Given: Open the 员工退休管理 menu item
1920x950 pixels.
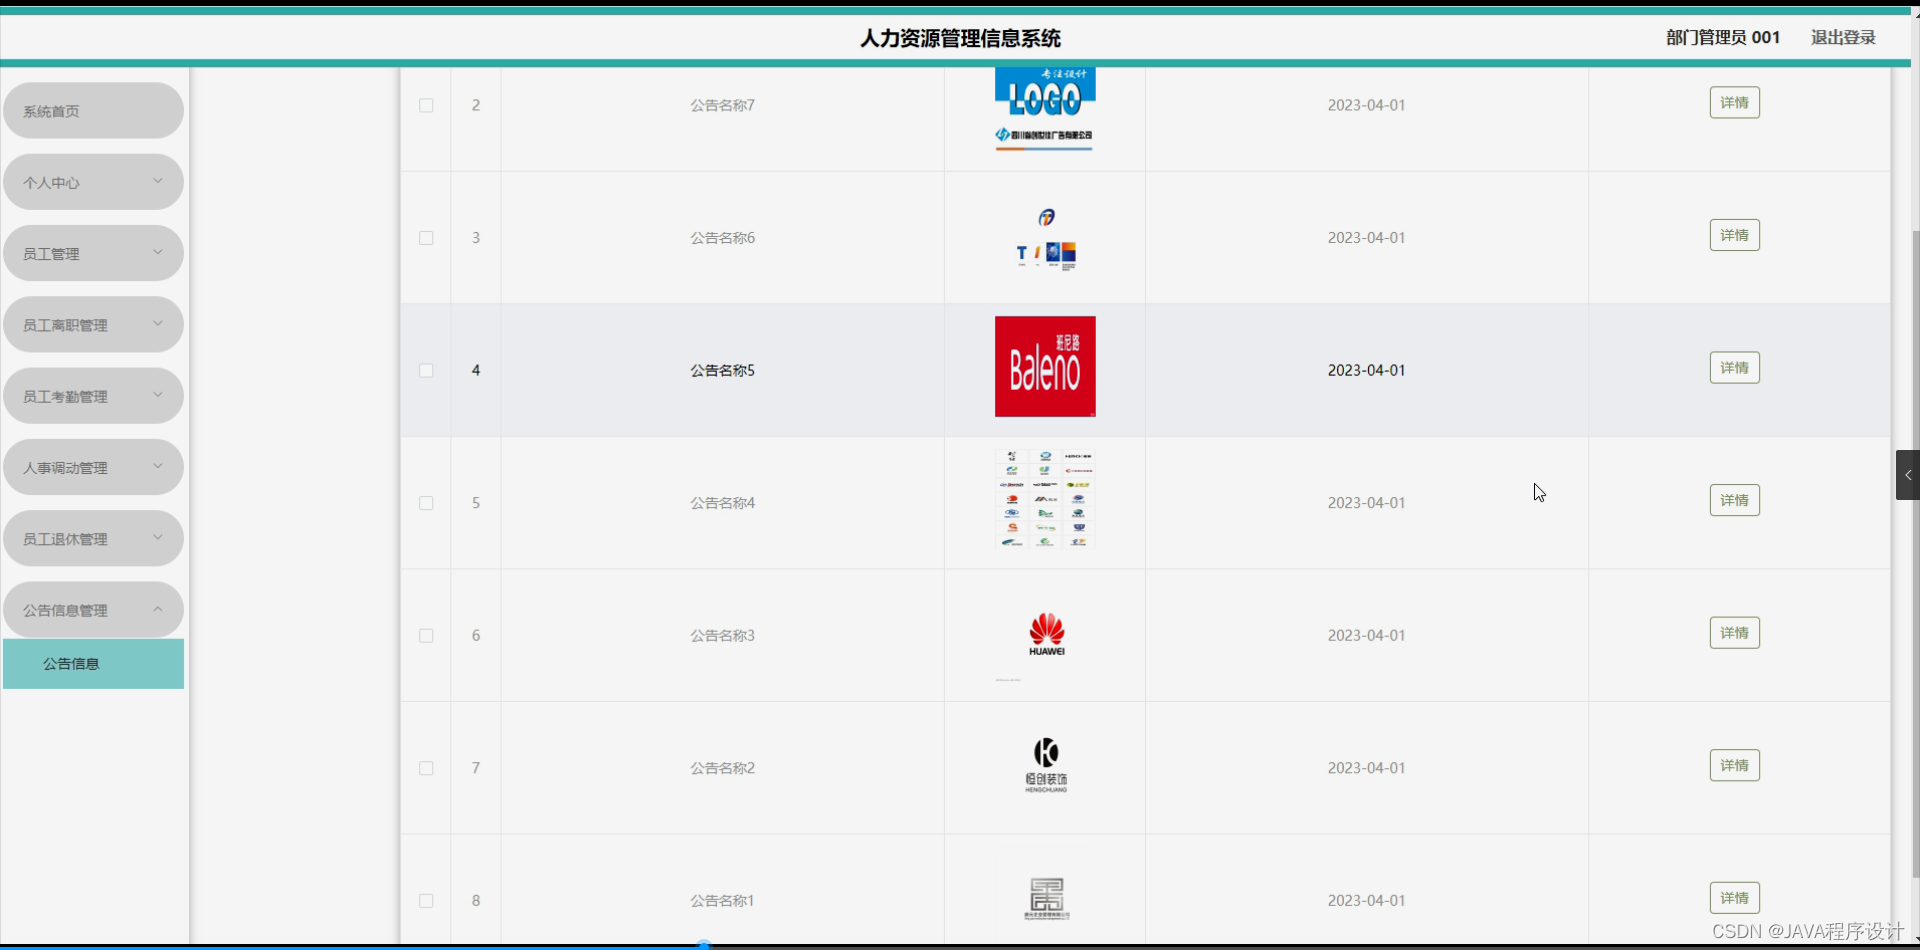Looking at the screenshot, I should tap(93, 538).
